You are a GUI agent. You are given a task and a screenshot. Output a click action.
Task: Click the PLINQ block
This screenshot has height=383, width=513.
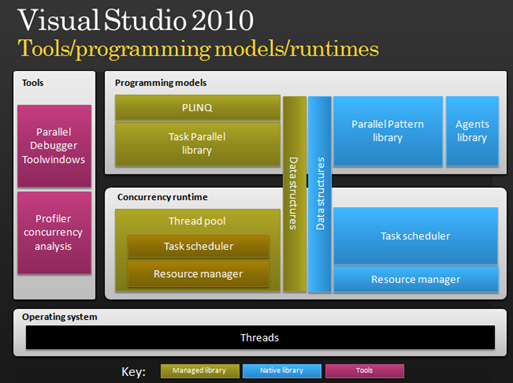198,108
